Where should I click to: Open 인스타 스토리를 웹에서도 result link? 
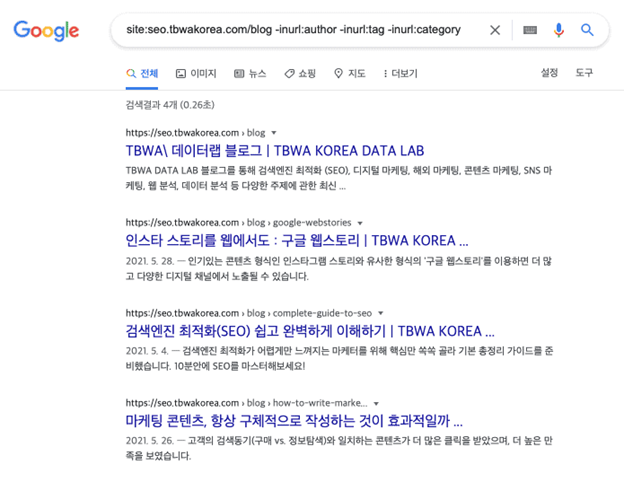297,241
